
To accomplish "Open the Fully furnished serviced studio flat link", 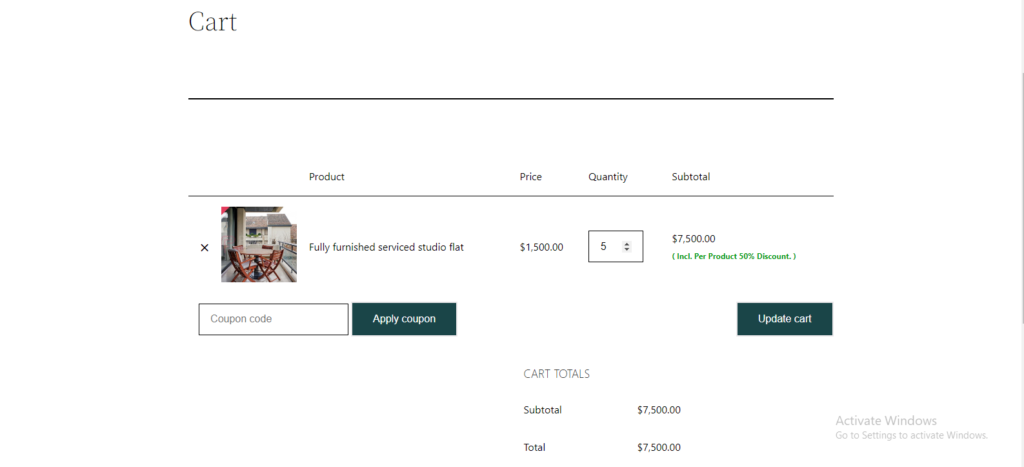I will (x=386, y=248).
